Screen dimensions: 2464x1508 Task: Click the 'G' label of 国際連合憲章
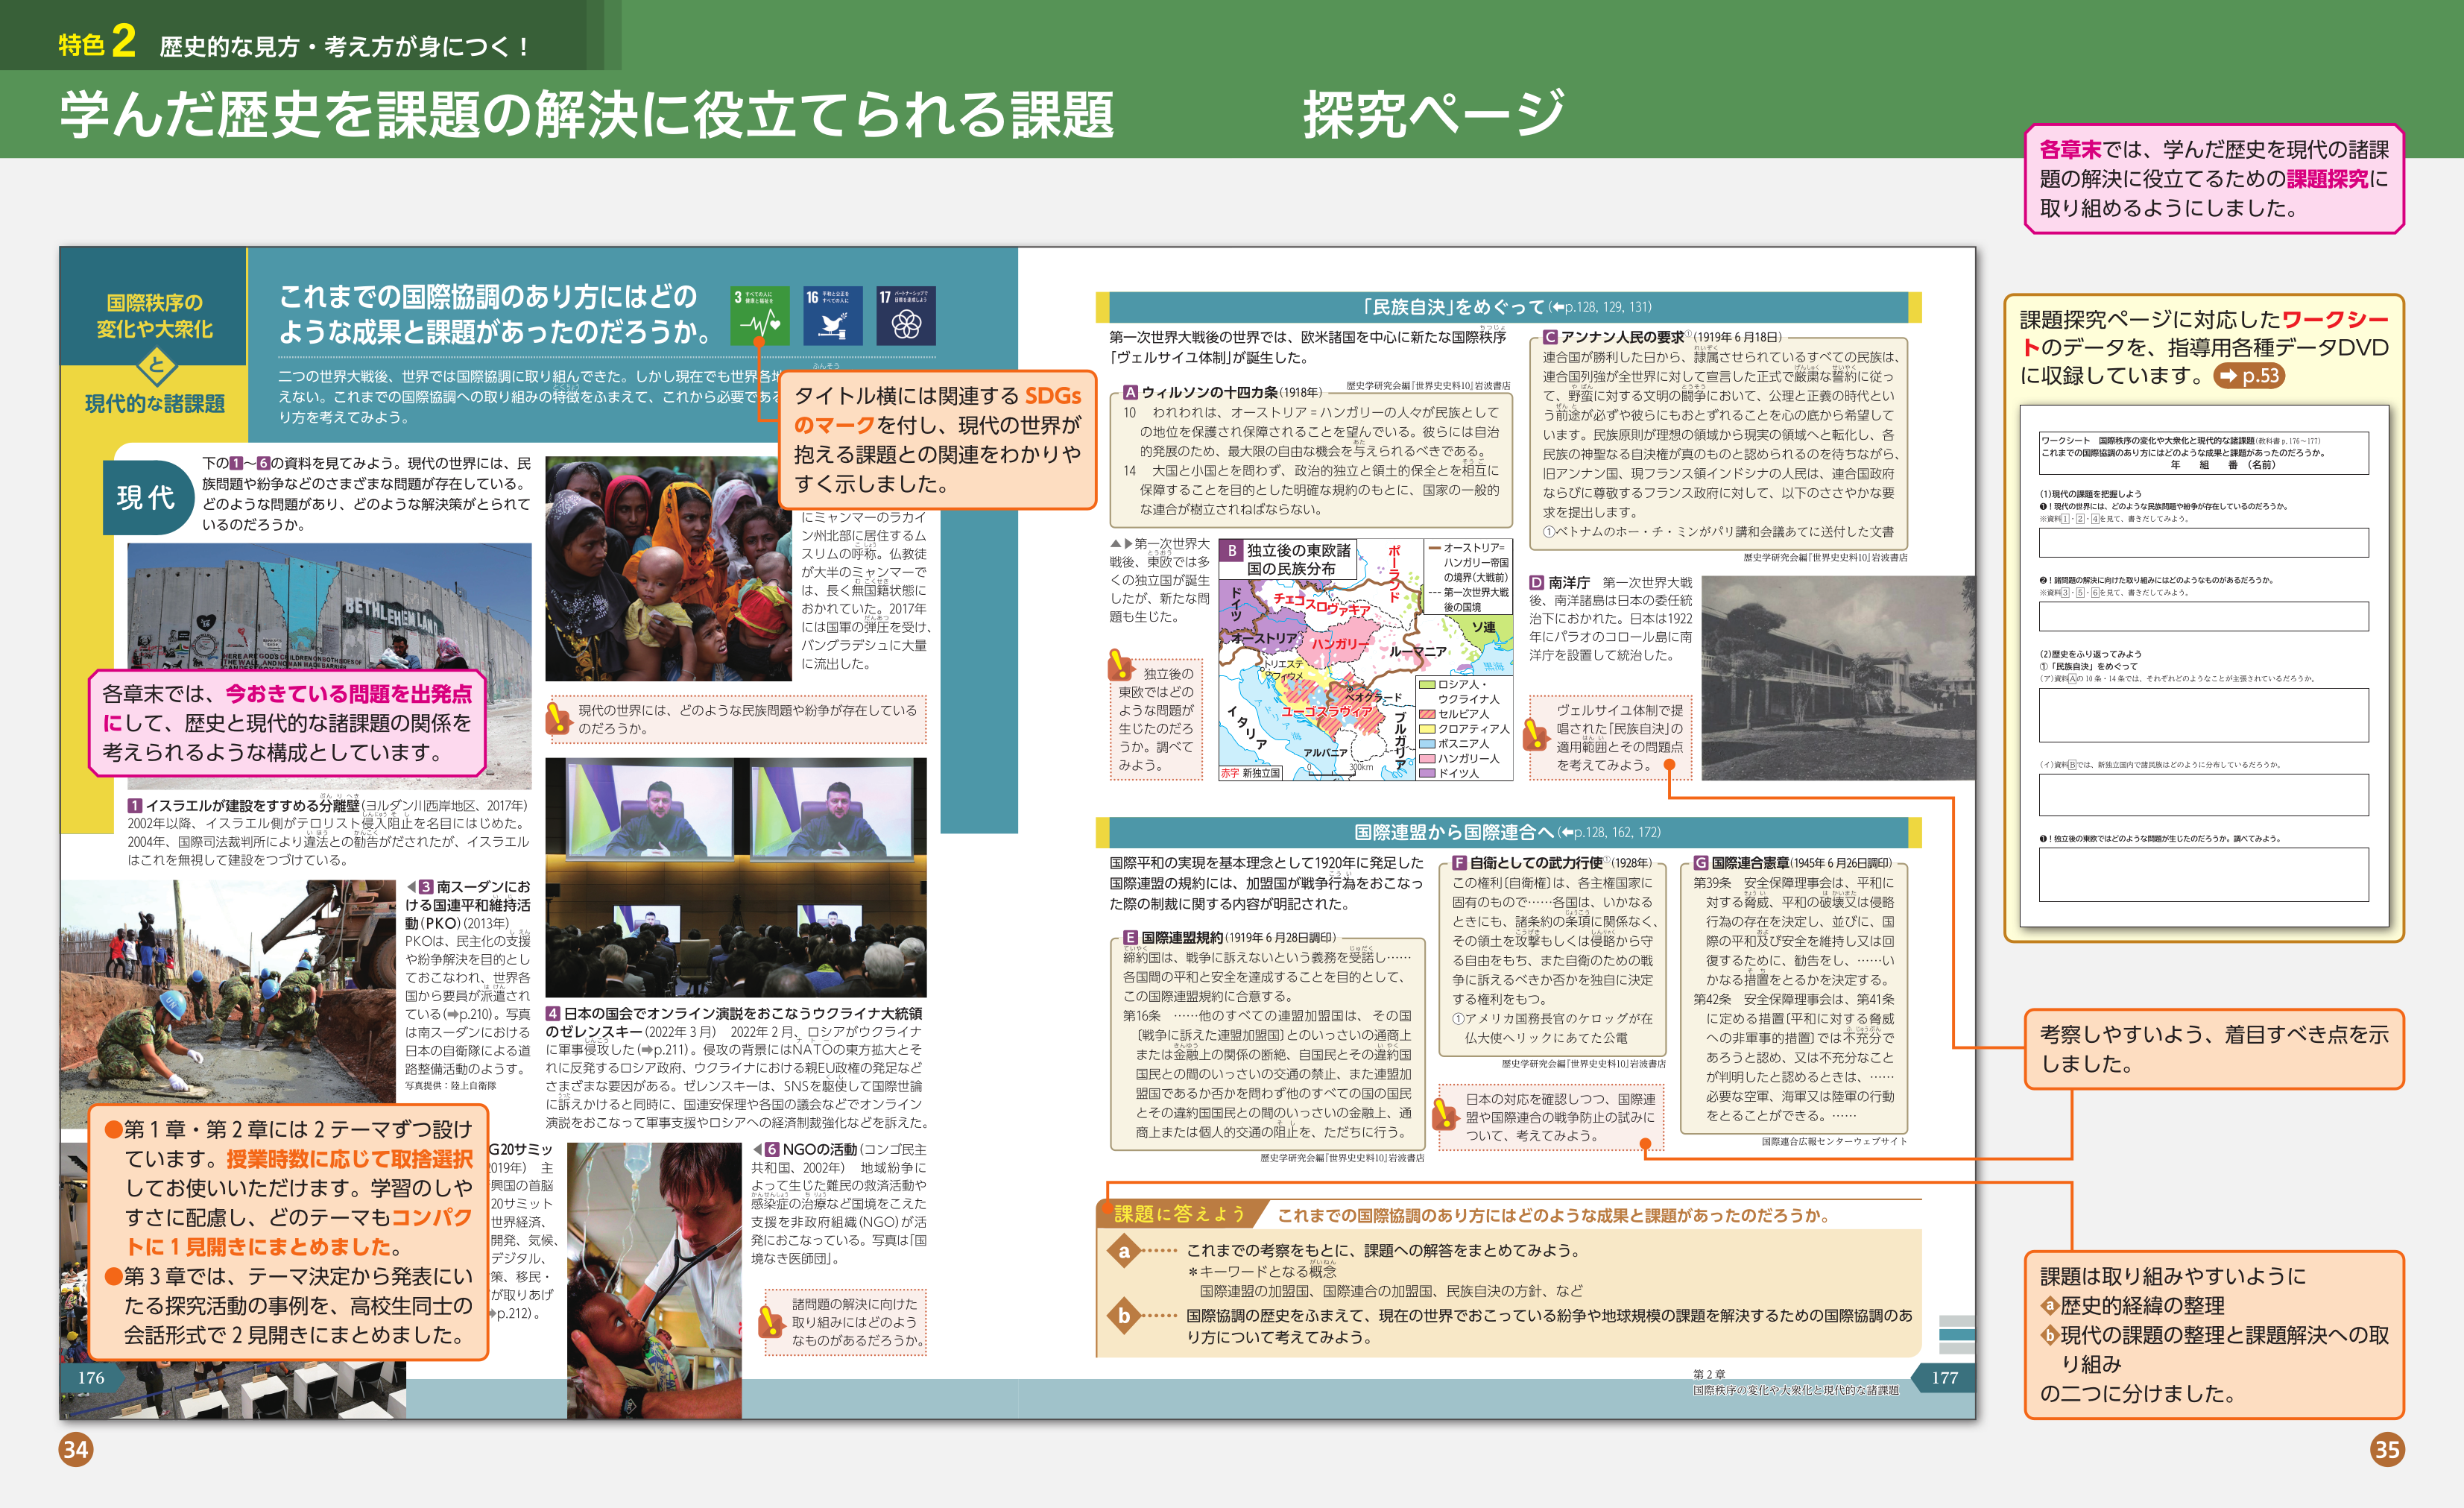[1700, 863]
